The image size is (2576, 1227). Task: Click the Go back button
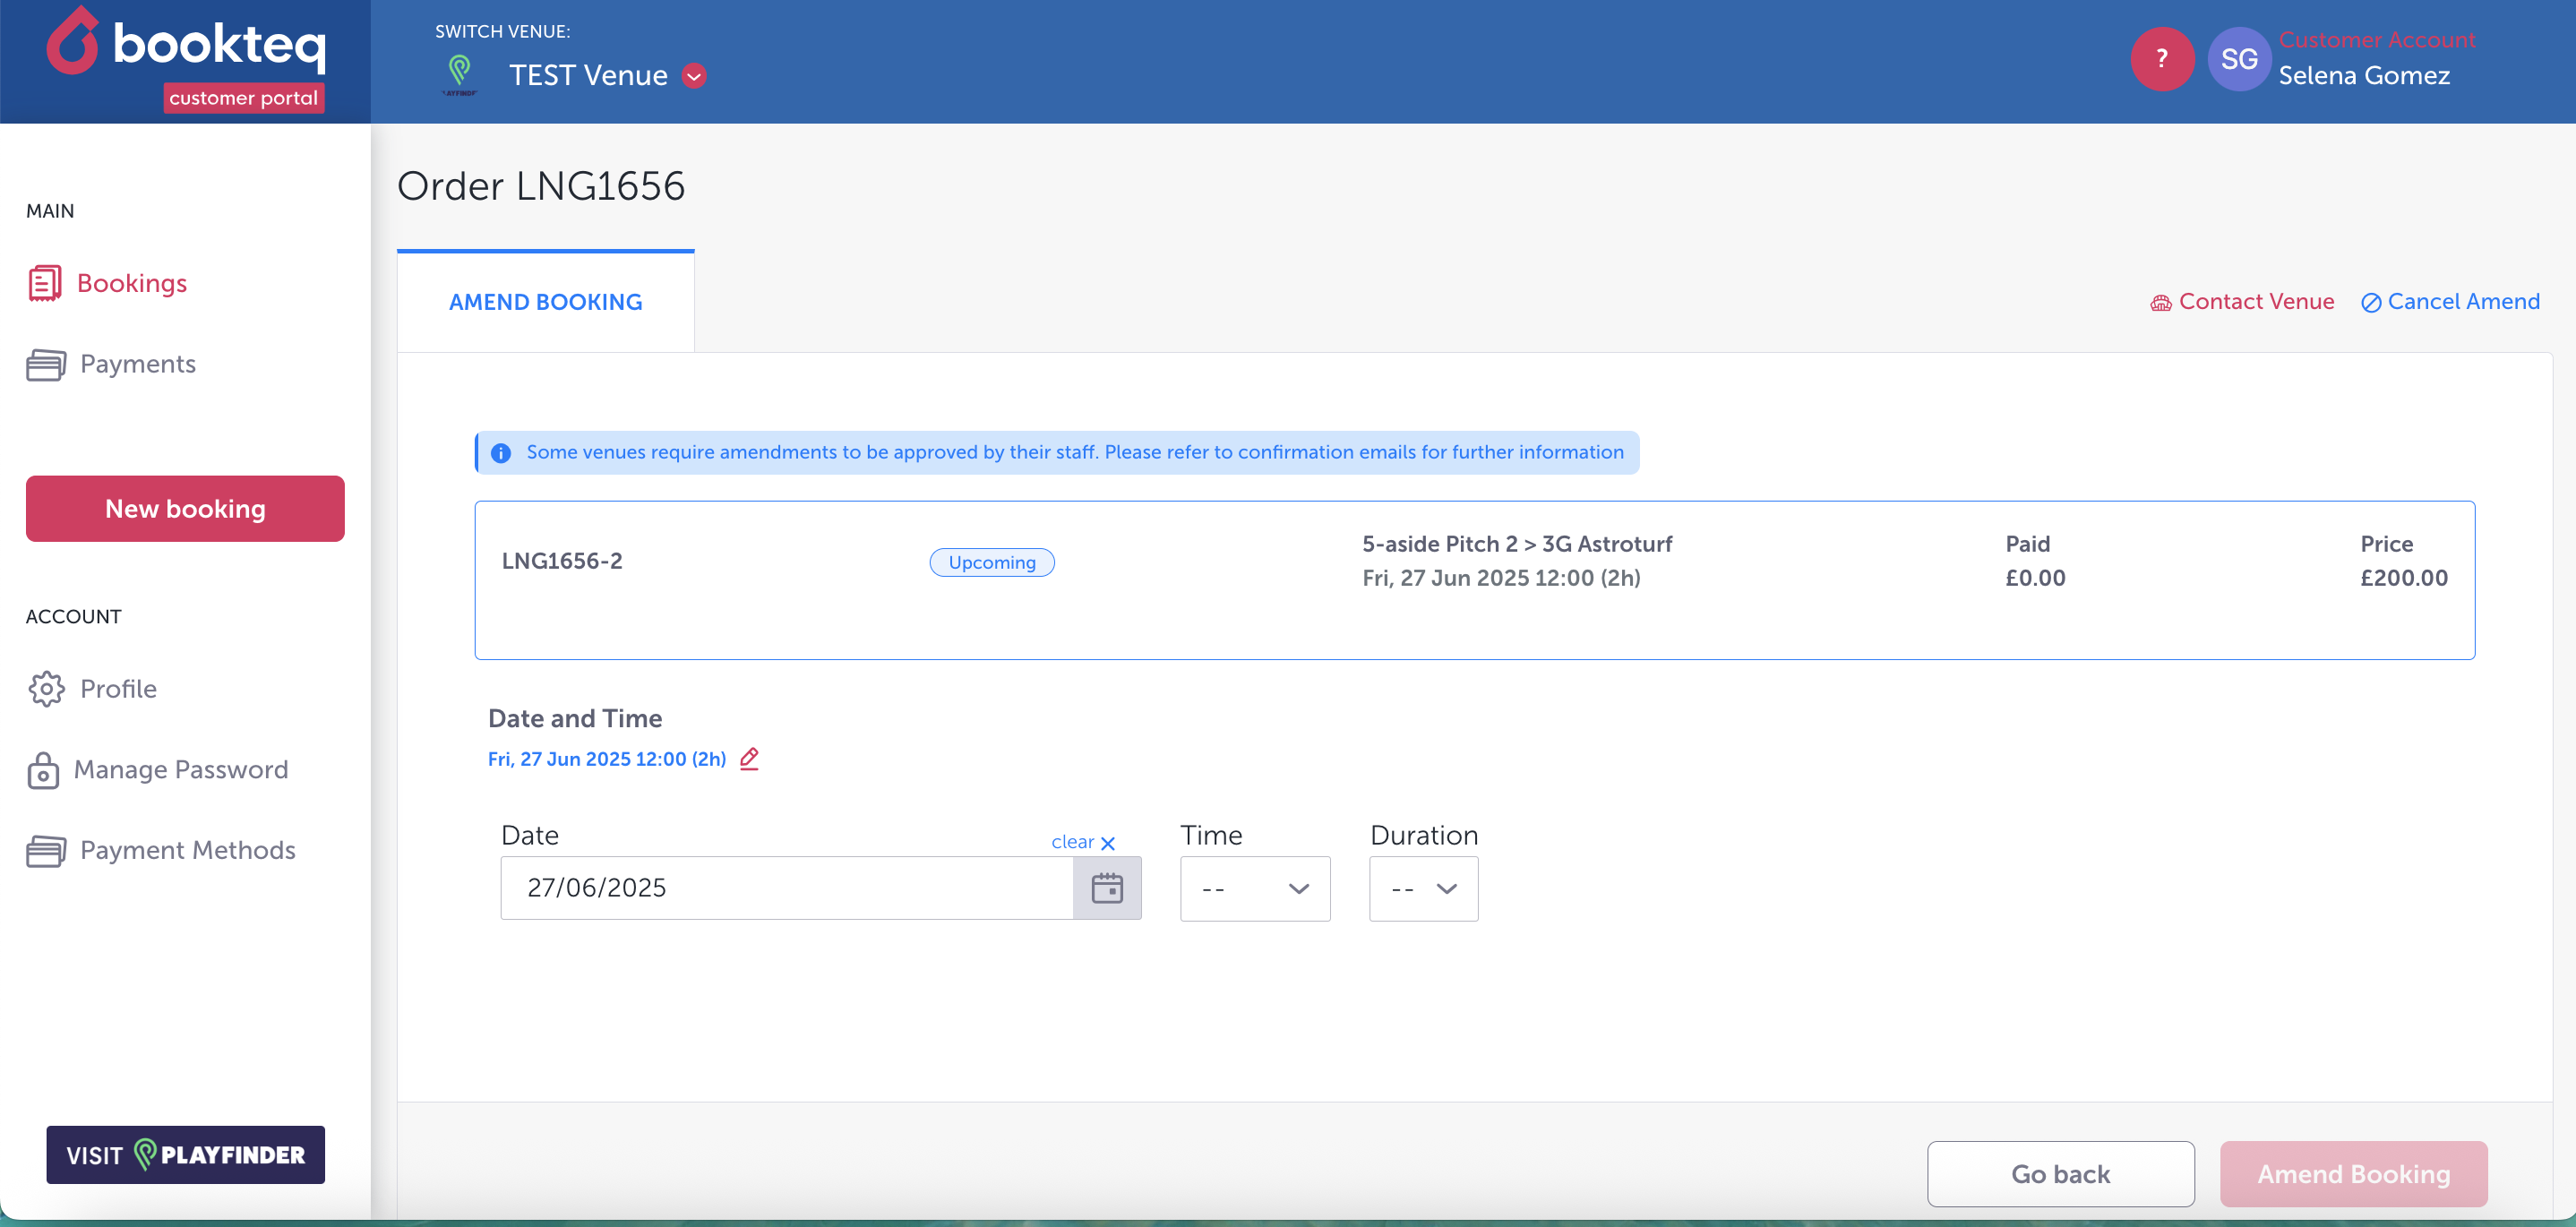[2060, 1174]
